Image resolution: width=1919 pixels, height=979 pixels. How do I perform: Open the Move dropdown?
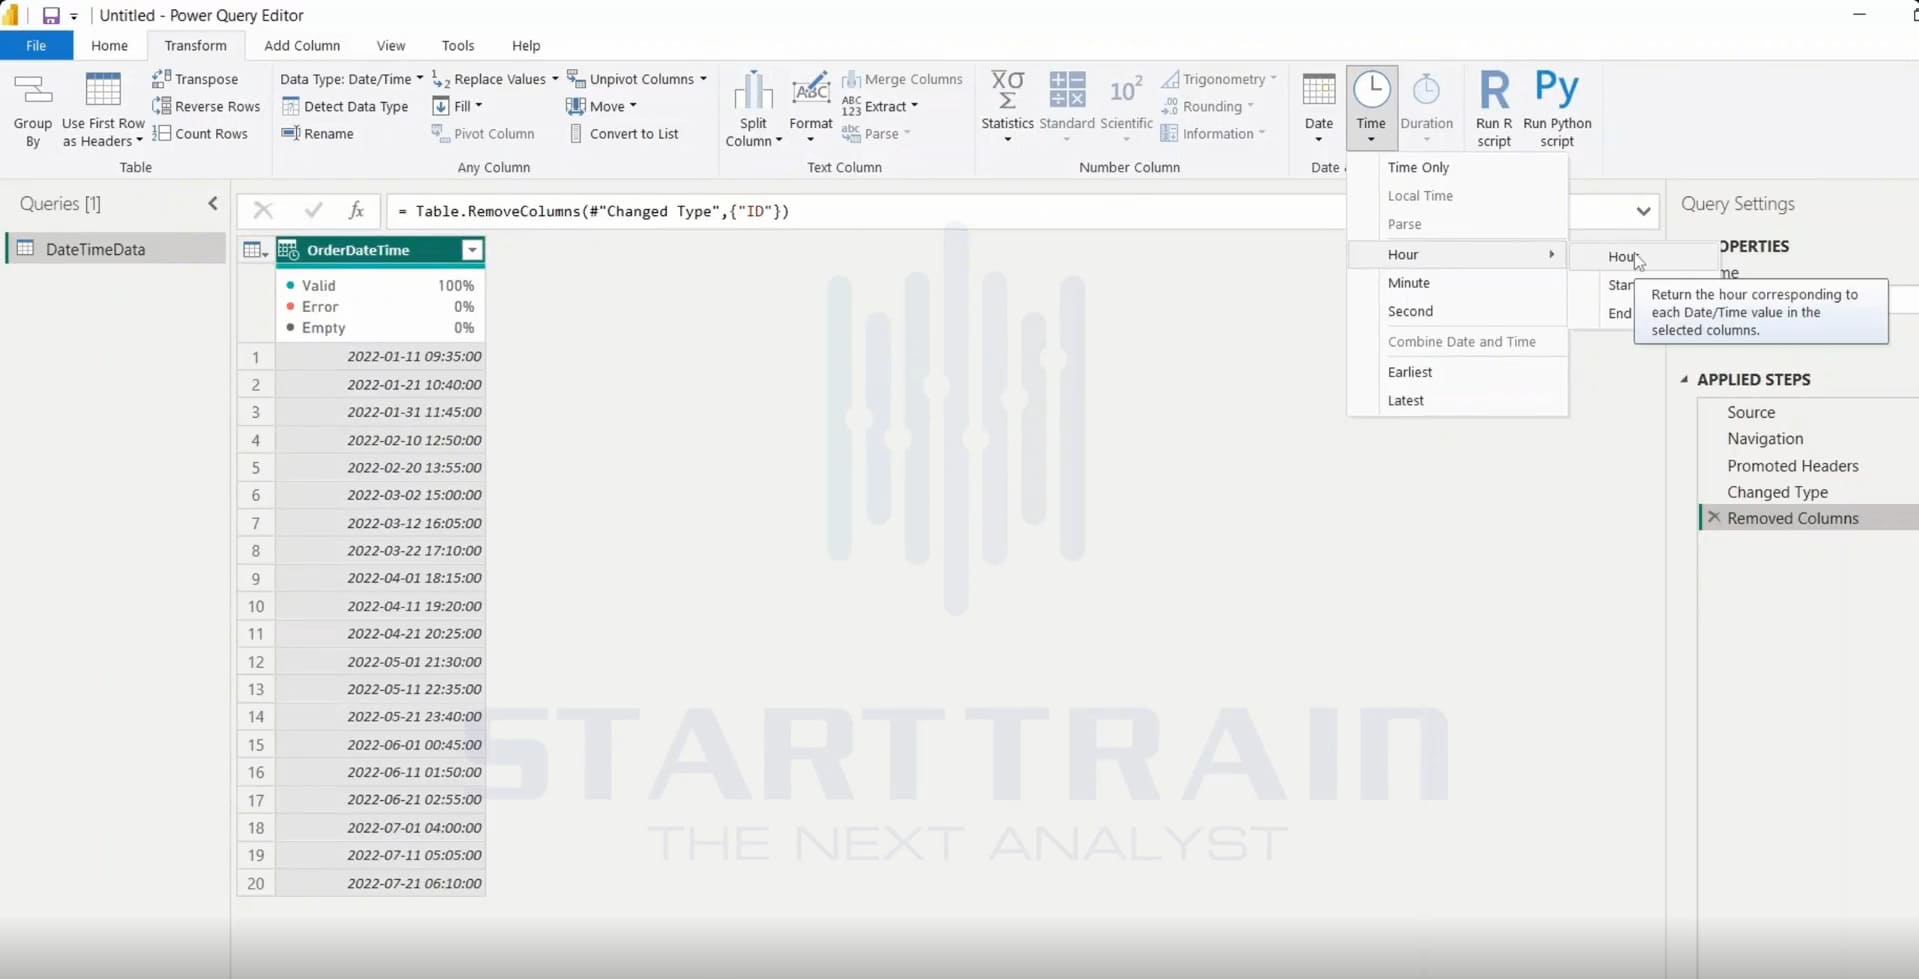coord(601,106)
